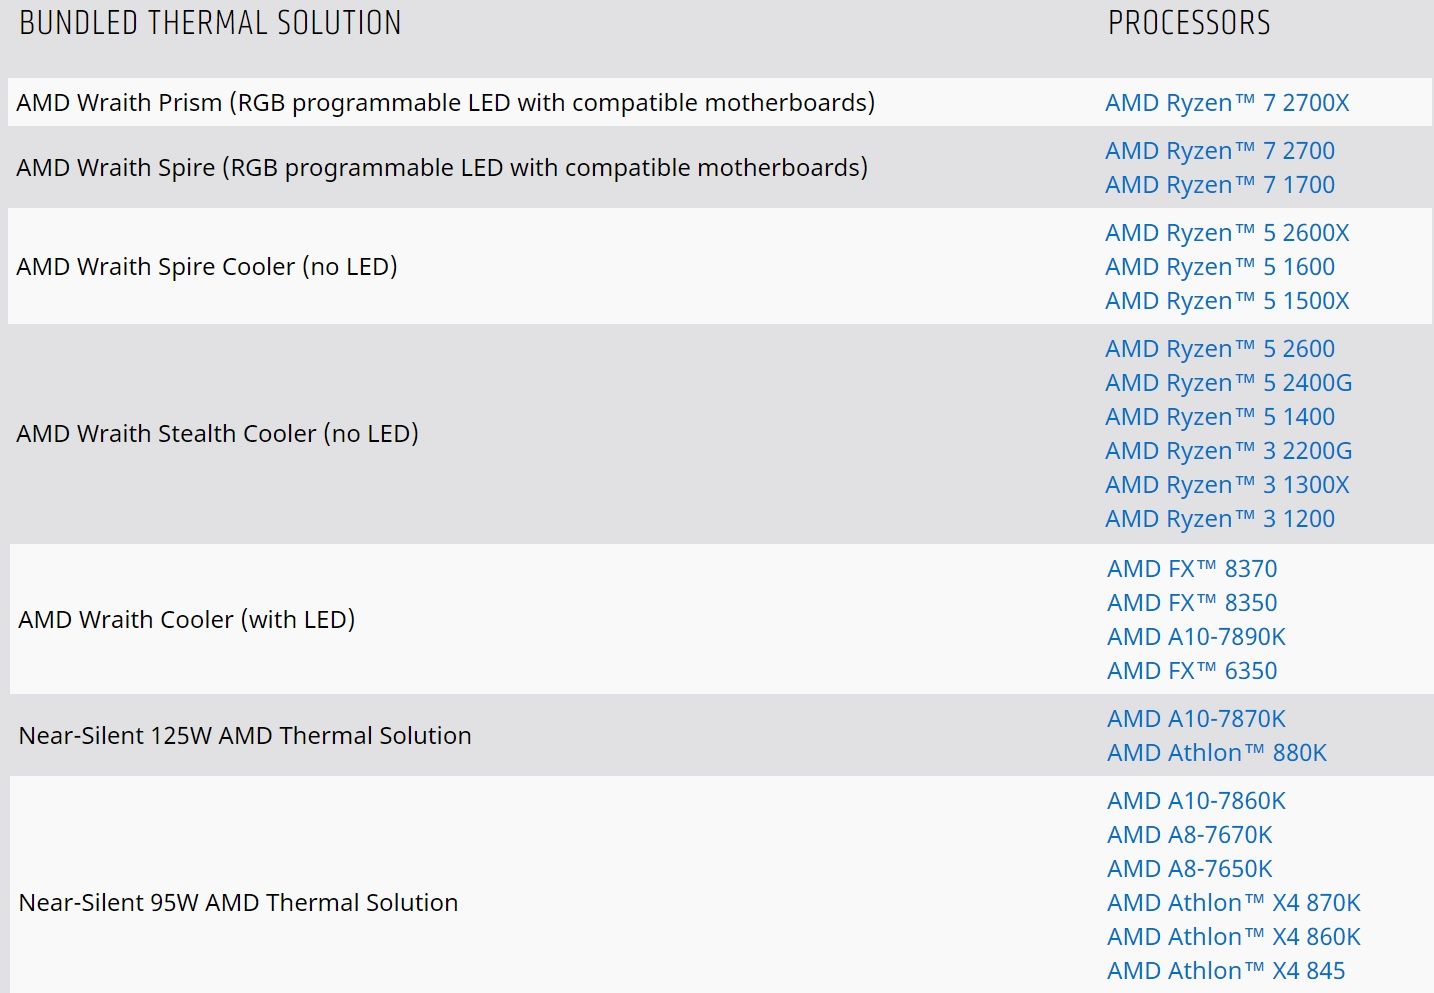
Task: Open the AMD Ryzen 7 1700 link
Action: [1220, 185]
